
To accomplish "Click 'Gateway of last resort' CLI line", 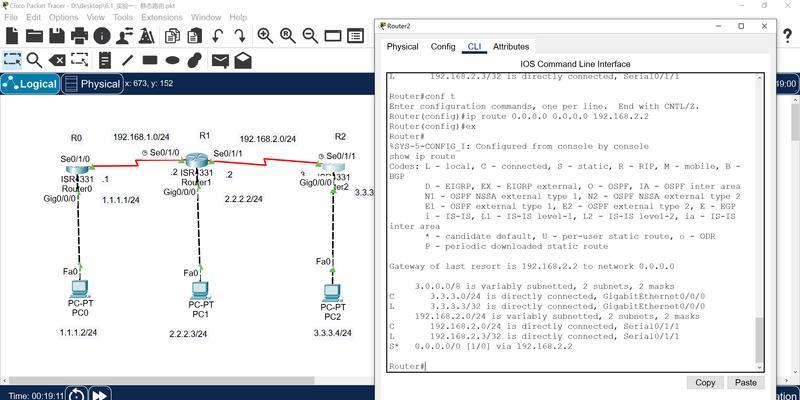I will pos(532,266).
